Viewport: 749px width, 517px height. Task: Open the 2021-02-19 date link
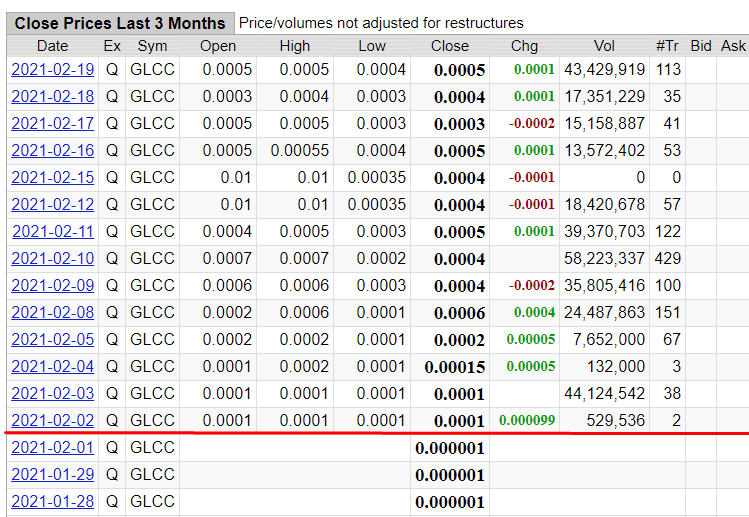[x=52, y=70]
